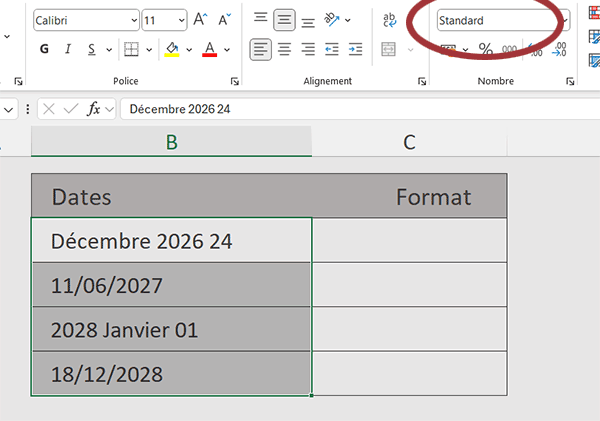This screenshot has height=421, width=600.
Task: Open the font size dropdown
Action: click(x=180, y=20)
